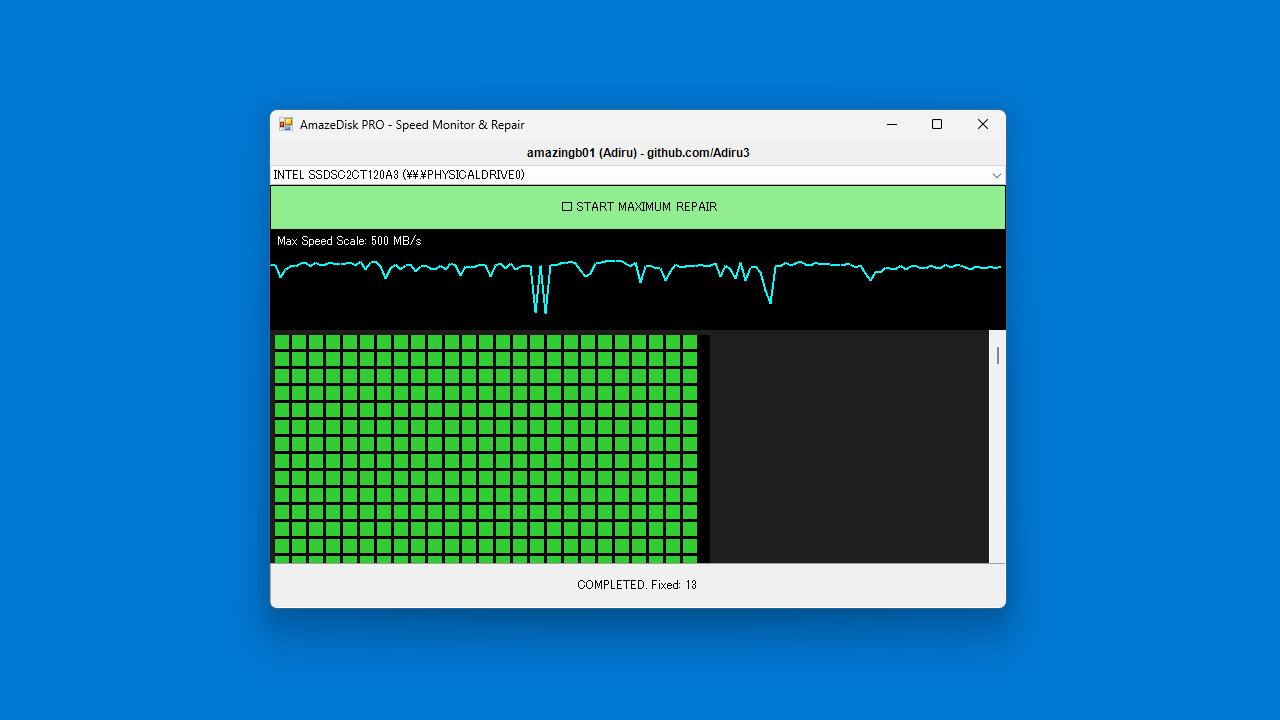Screen dimensions: 1280x720
Task: Select the last green block in first row
Action: point(690,342)
